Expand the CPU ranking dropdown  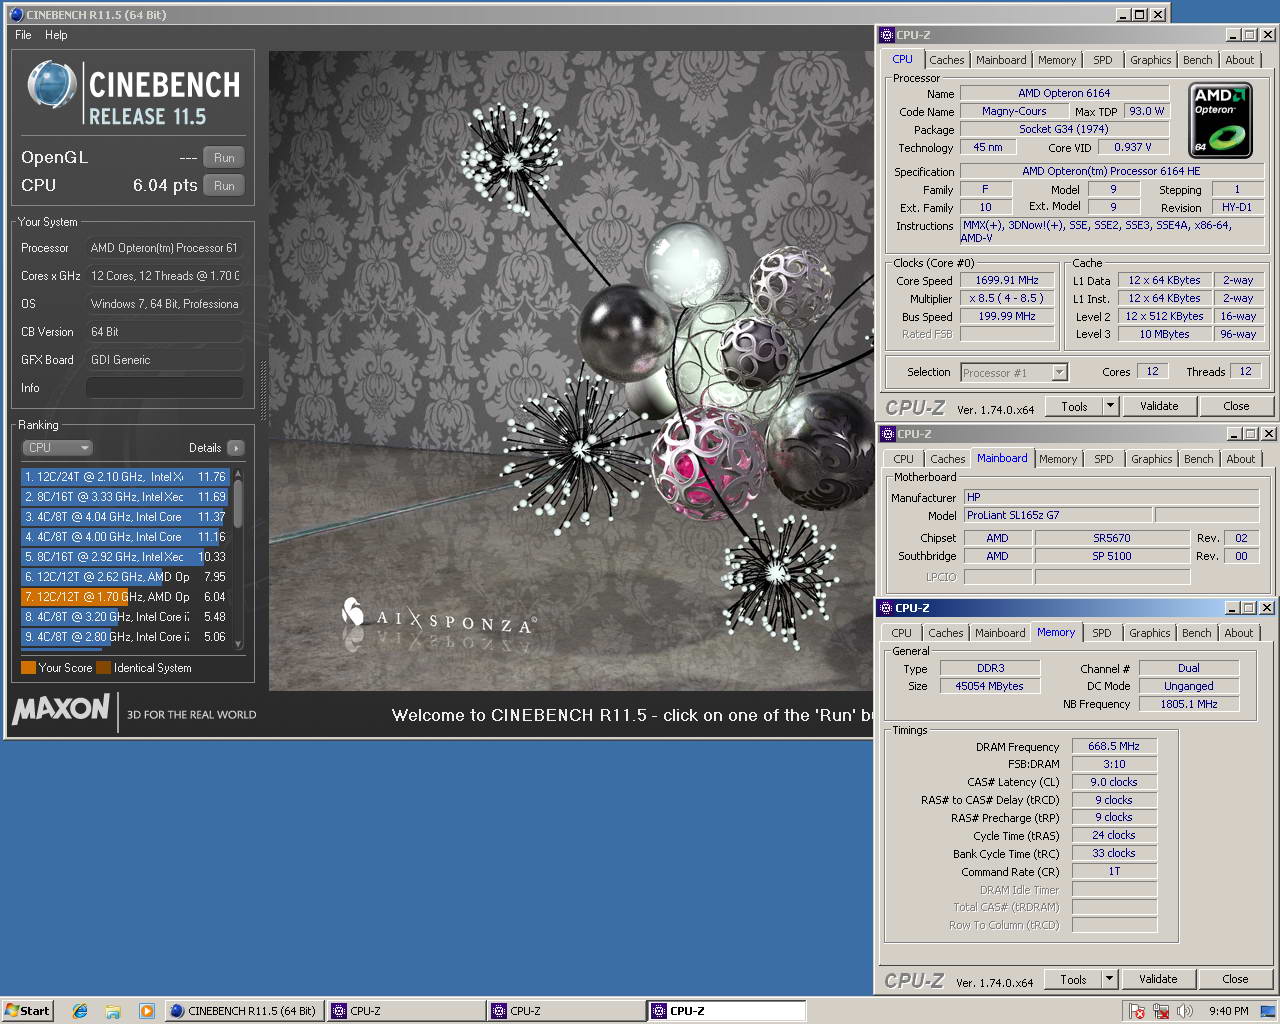57,448
